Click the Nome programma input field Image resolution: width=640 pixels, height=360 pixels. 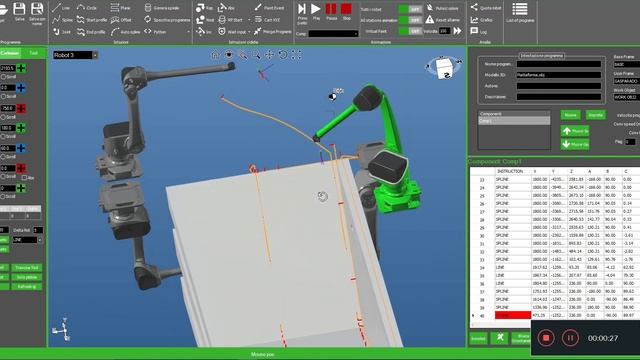tap(559, 64)
